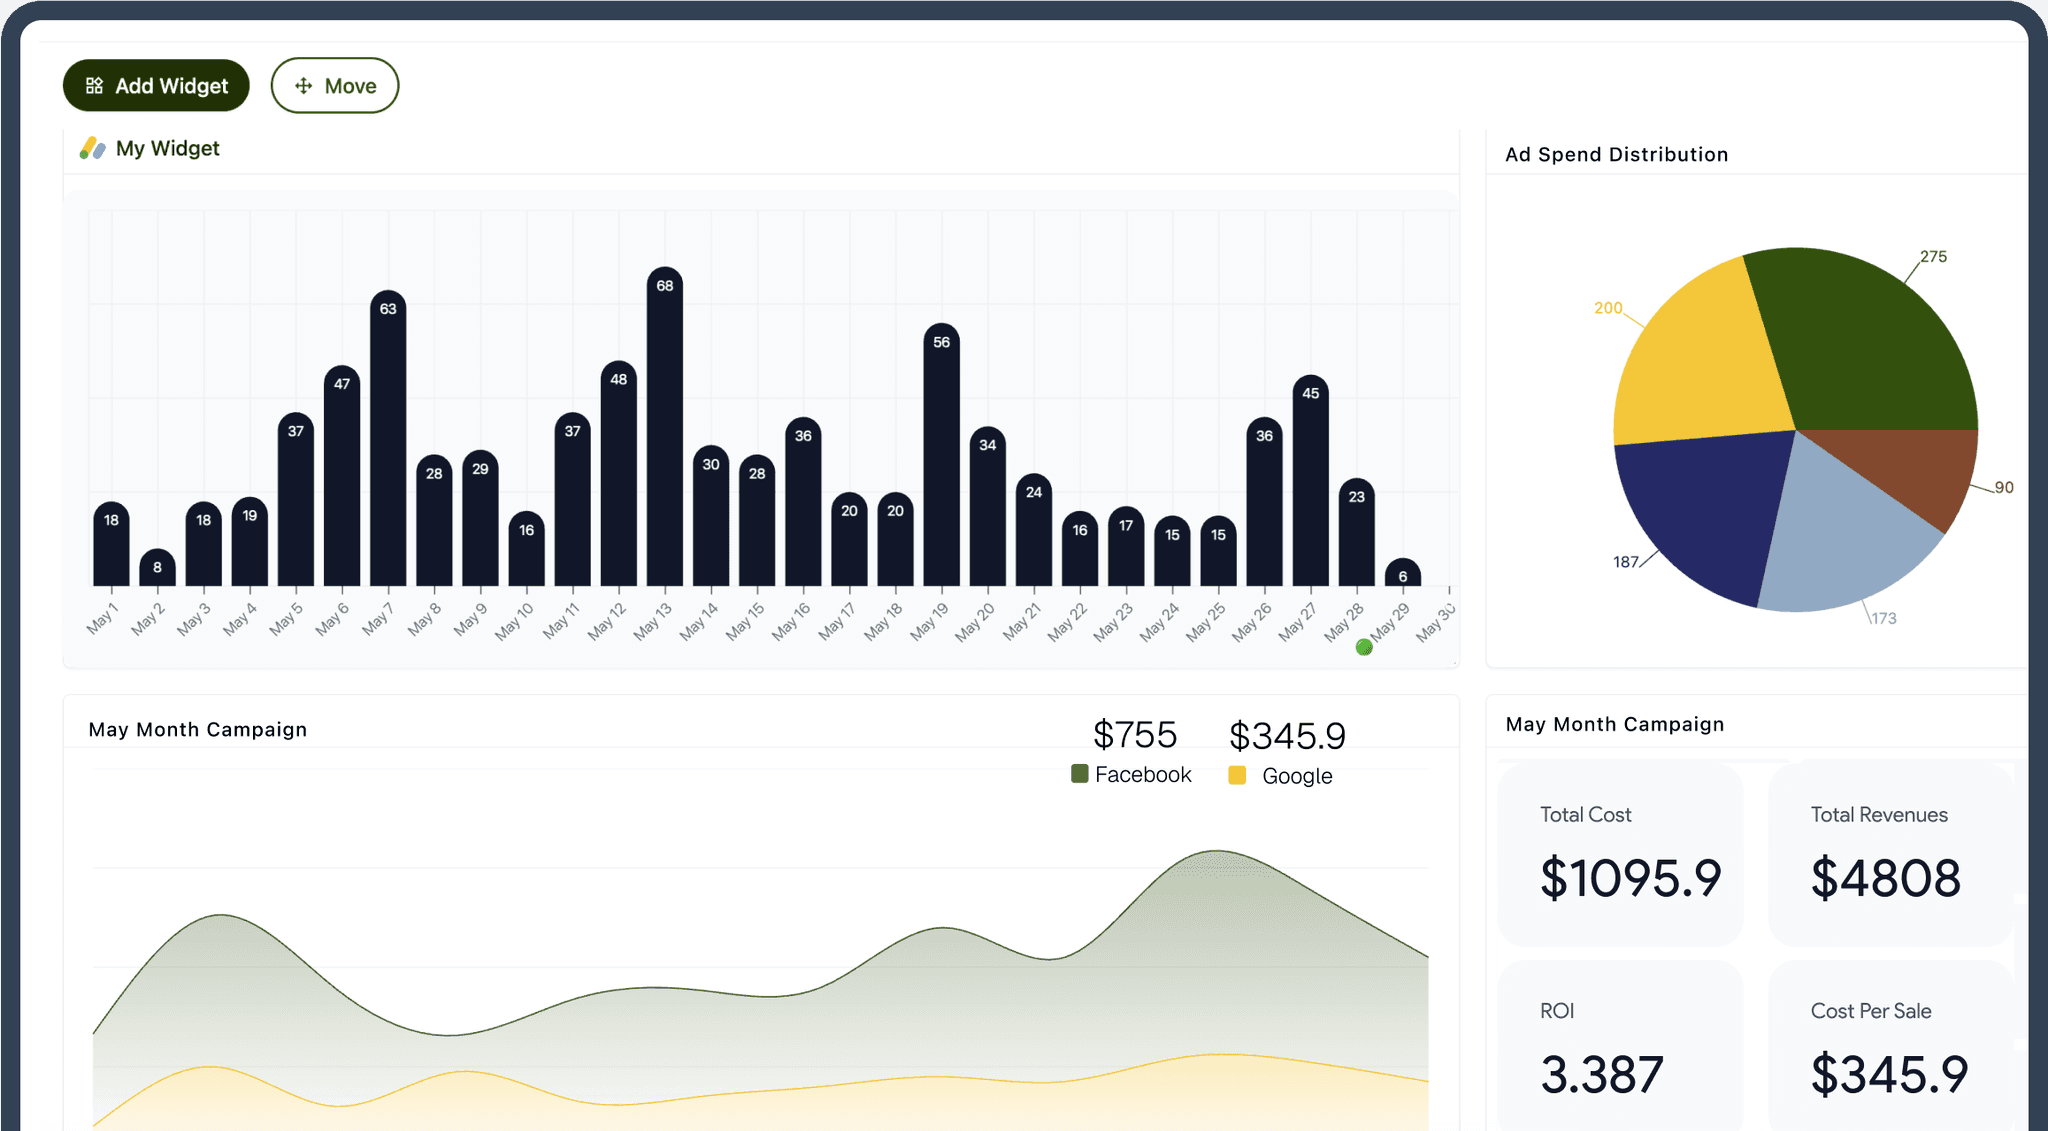
Task: Click the May 10 bar labeled 16
Action: [x=527, y=549]
